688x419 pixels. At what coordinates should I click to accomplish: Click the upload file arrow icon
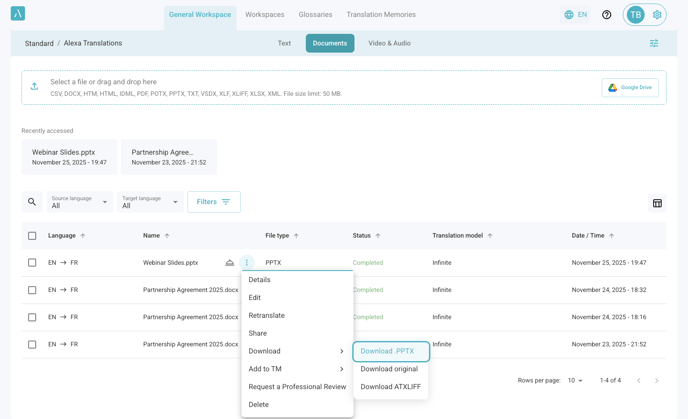(35, 87)
